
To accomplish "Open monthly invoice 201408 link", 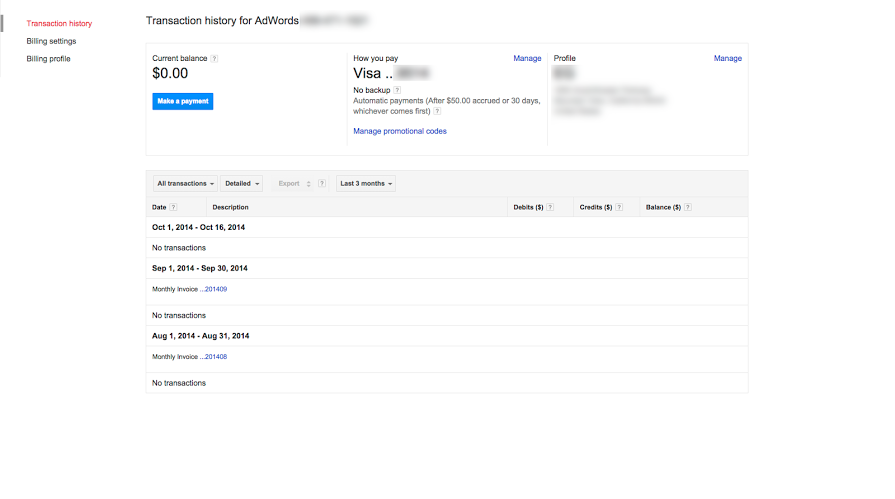I will 216,357.
